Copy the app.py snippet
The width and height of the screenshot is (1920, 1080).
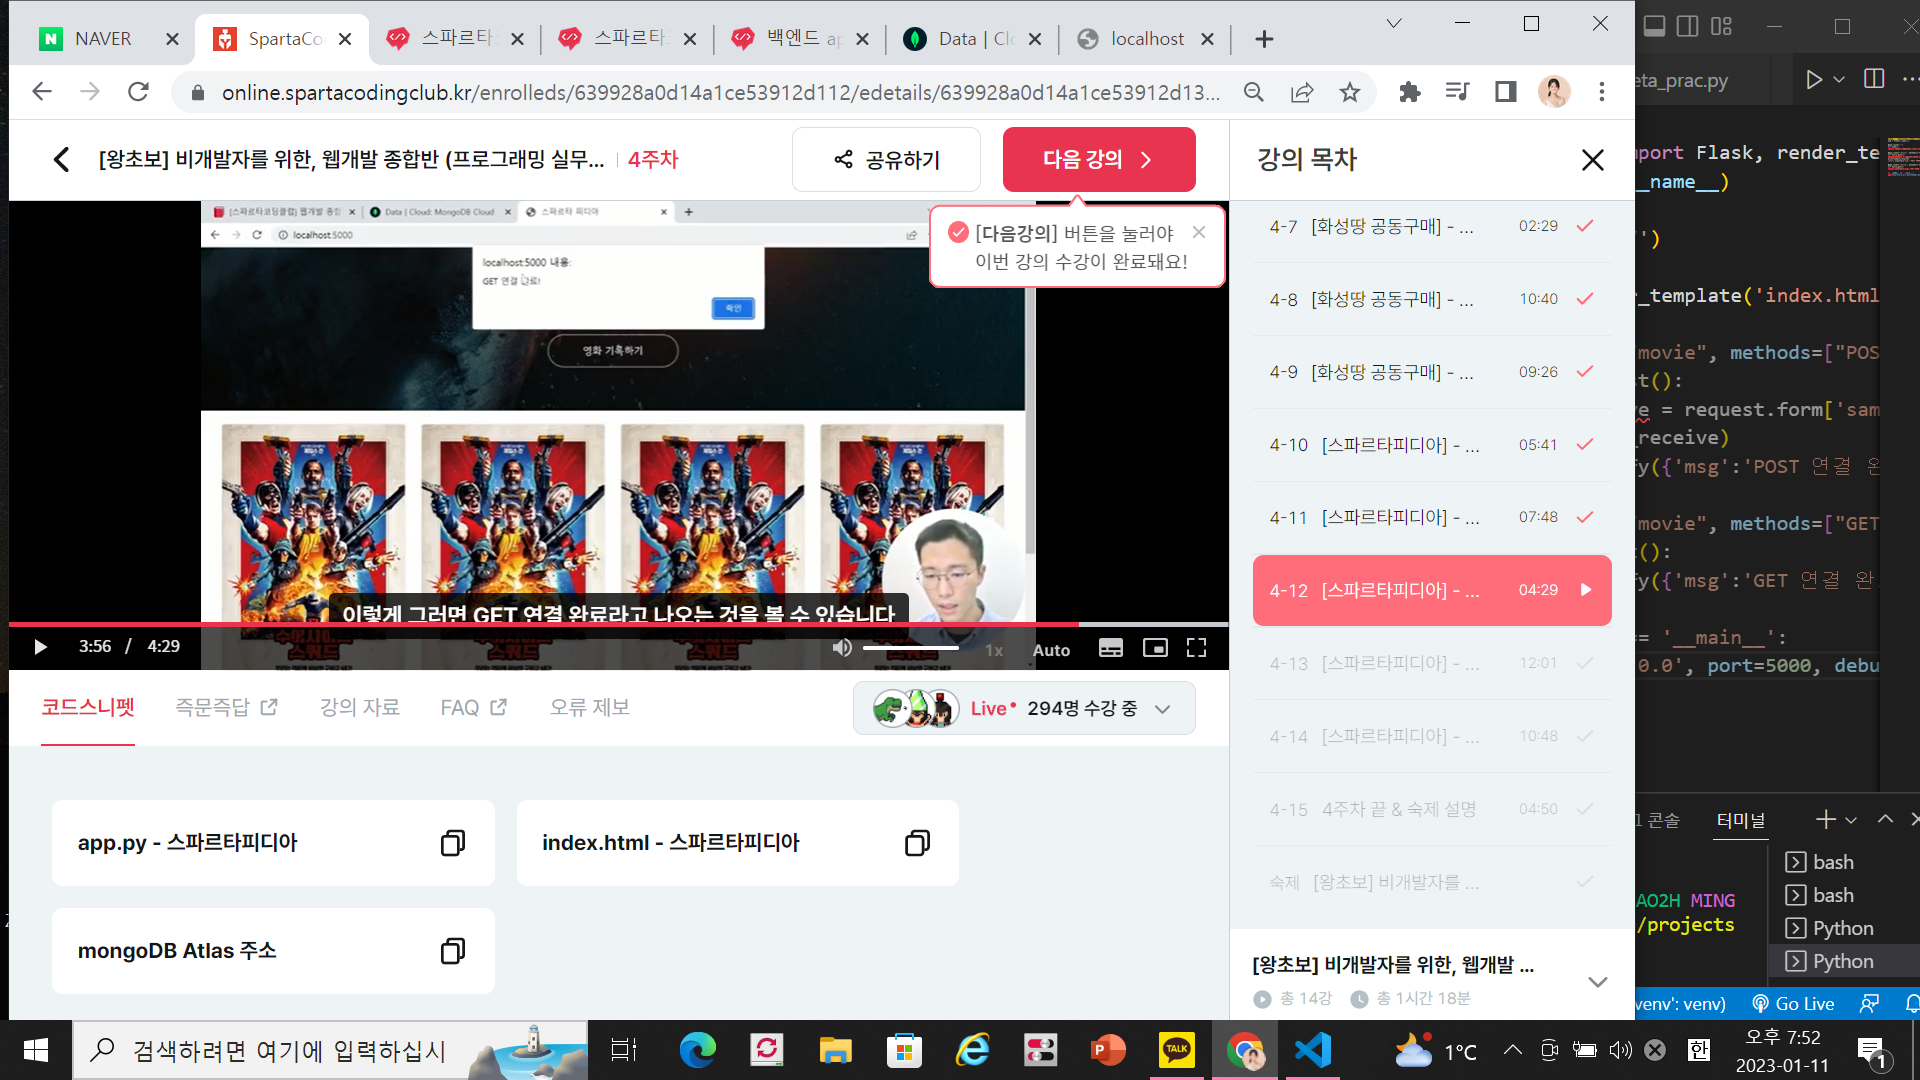pos(452,843)
